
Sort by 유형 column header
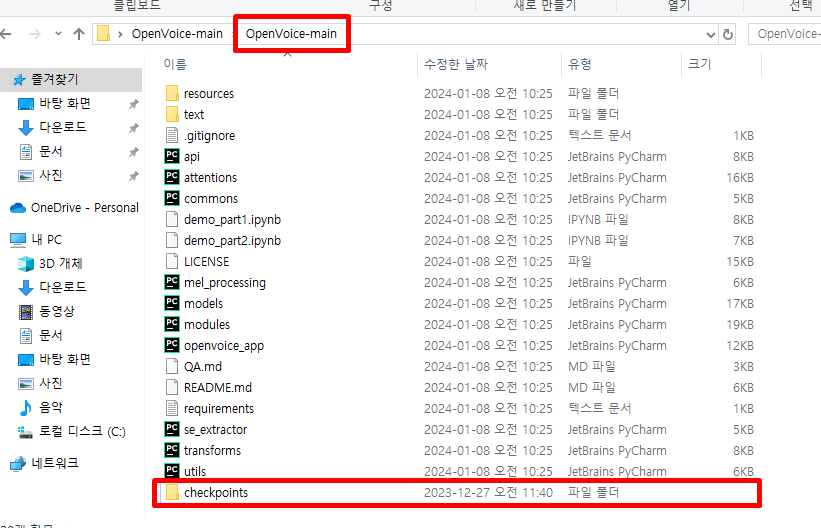(x=580, y=64)
